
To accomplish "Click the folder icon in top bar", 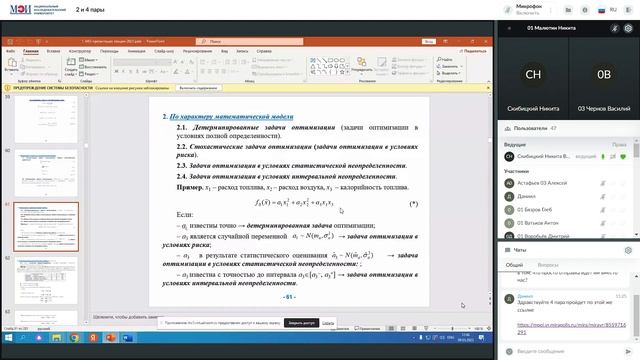I will 568,10.
